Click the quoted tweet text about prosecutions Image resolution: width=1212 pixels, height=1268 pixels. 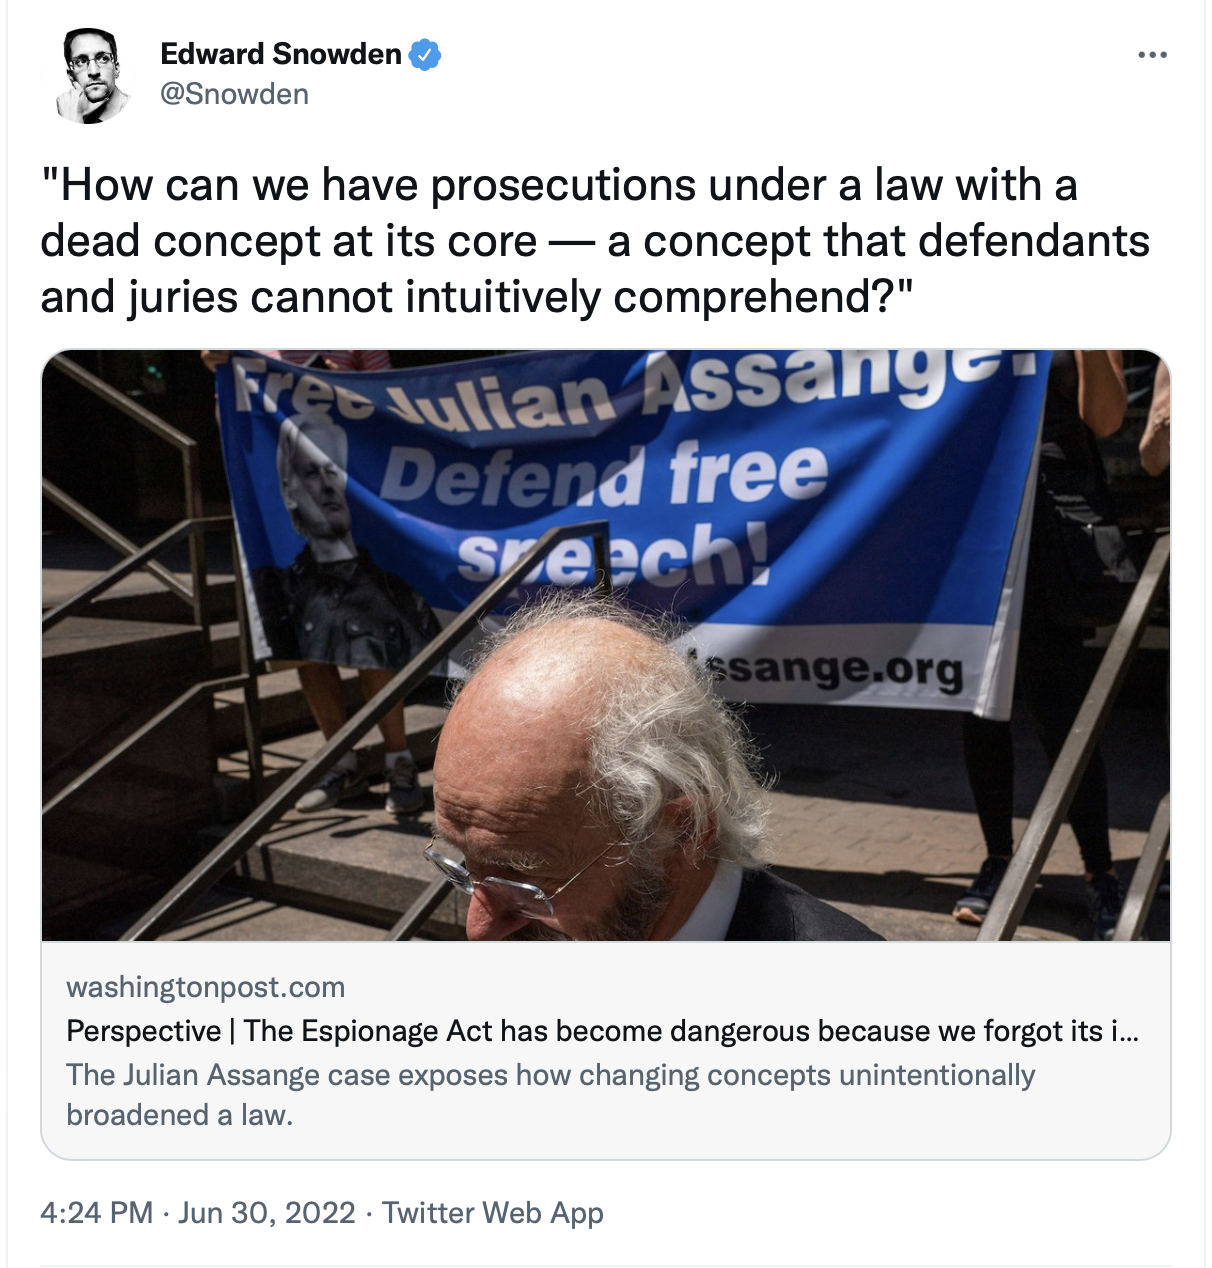(596, 241)
